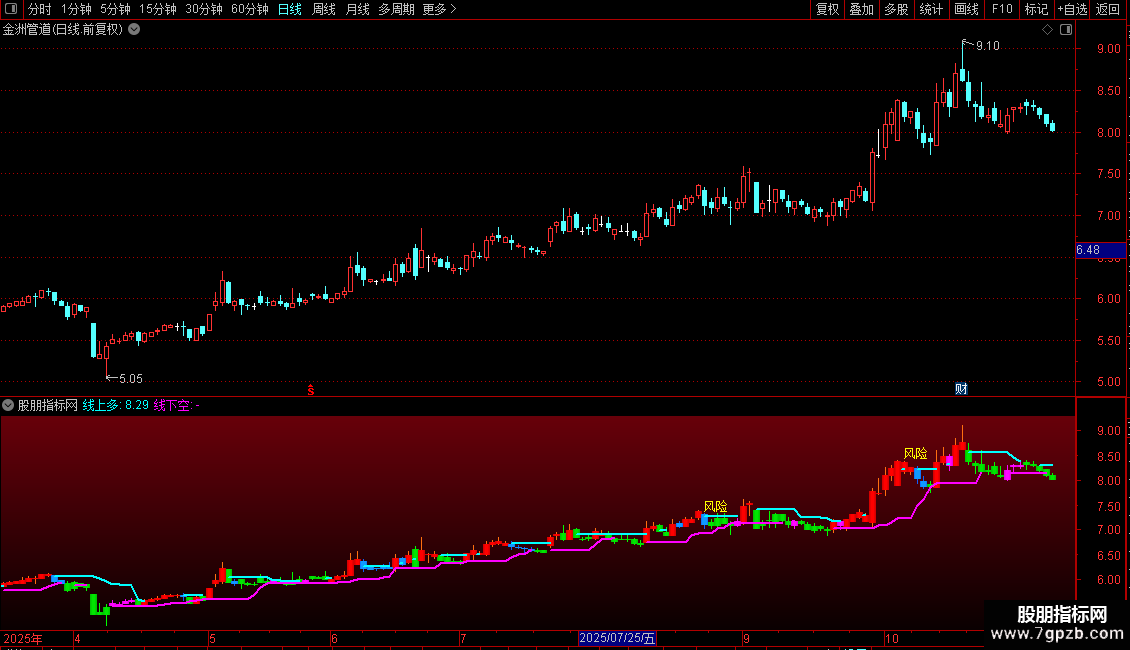Click the month 9 label on time axis

[x=746, y=638]
